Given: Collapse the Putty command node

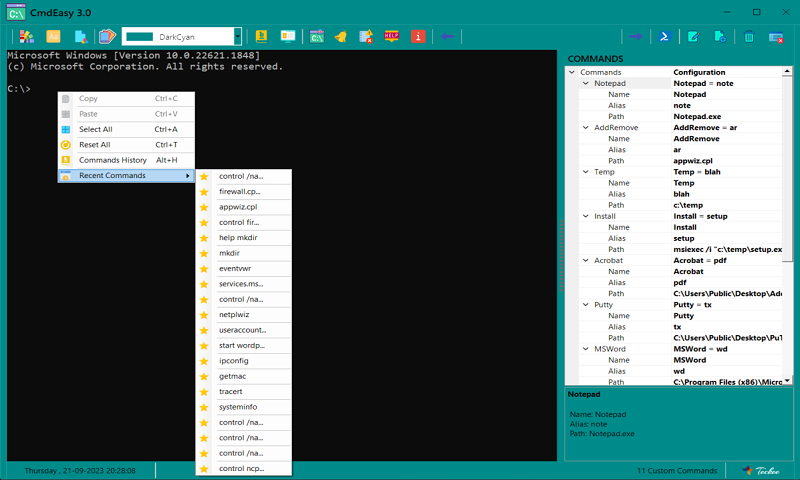Looking at the screenshot, I should pyautogui.click(x=586, y=305).
